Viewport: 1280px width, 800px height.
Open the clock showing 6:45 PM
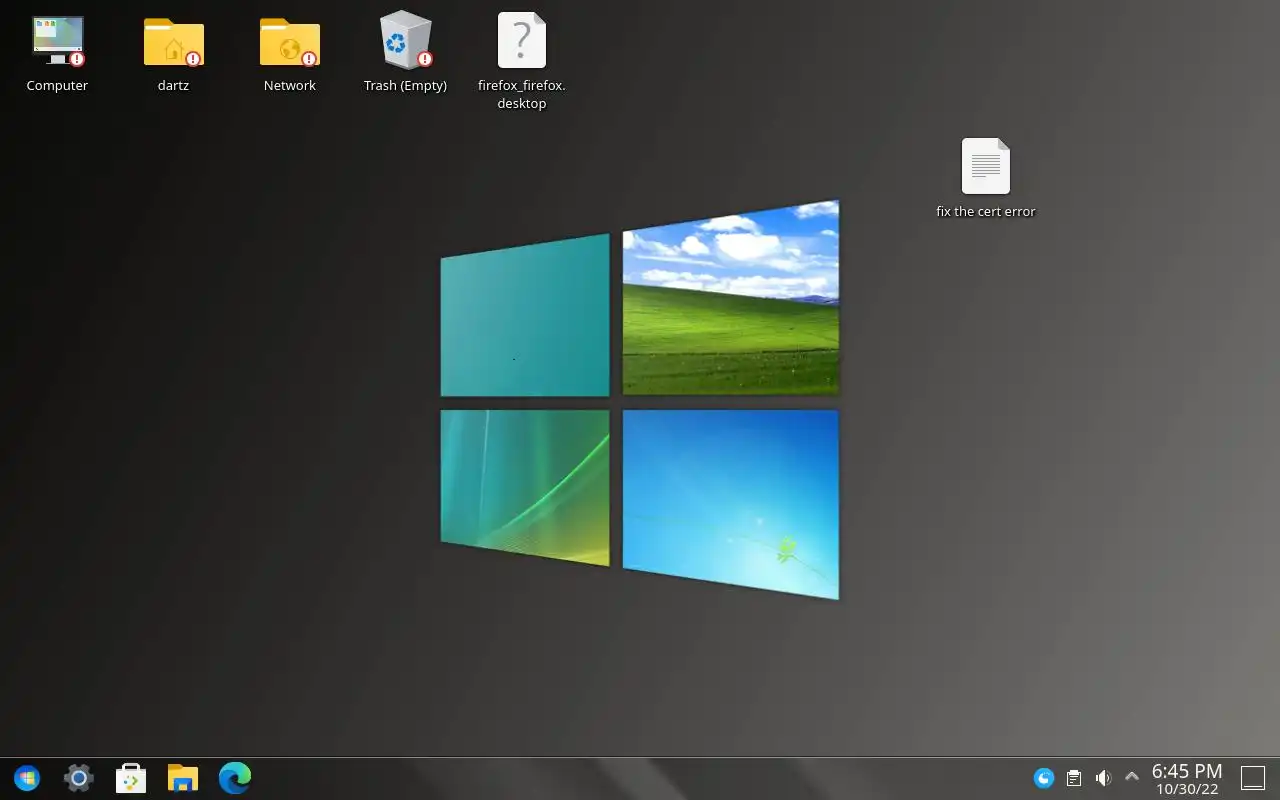pyautogui.click(x=1187, y=779)
